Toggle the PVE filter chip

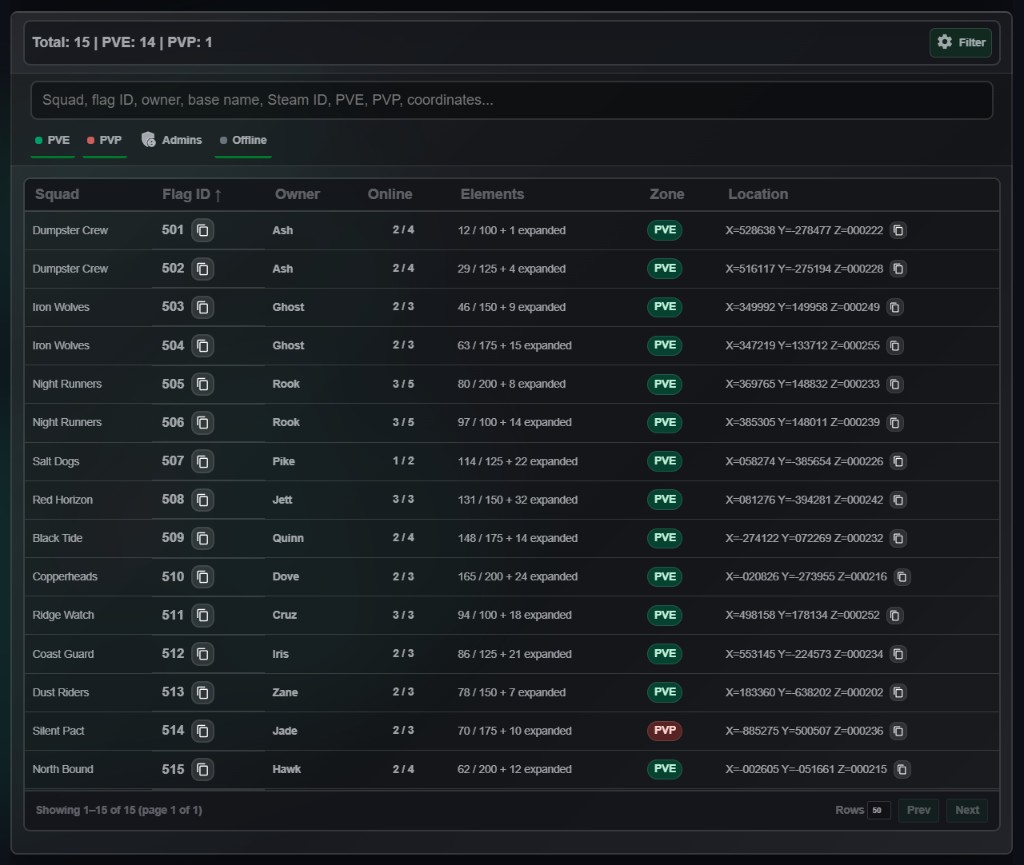[x=52, y=140]
